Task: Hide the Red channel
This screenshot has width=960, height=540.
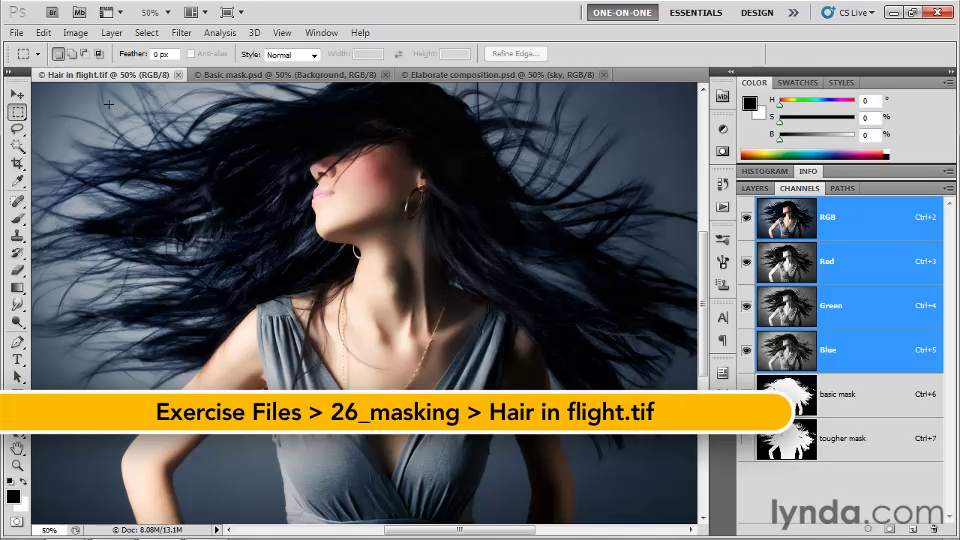Action: pos(746,261)
